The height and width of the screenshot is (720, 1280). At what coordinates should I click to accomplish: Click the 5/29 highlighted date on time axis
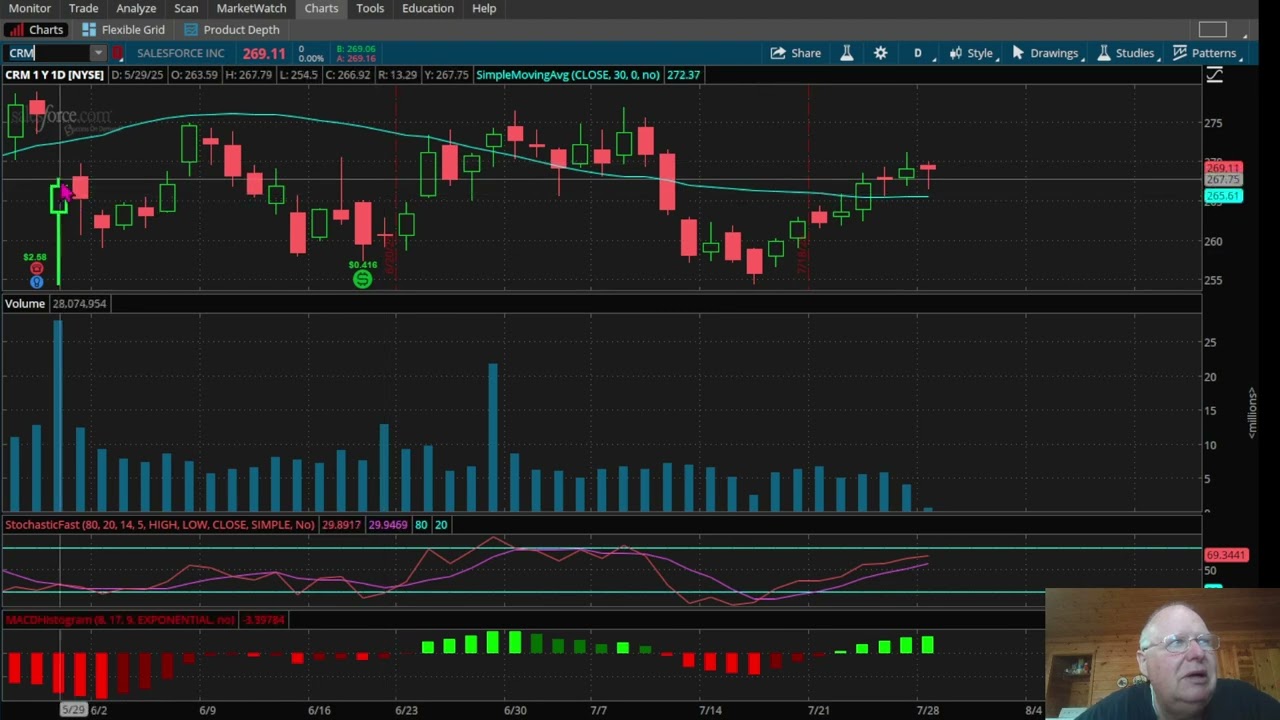point(73,710)
